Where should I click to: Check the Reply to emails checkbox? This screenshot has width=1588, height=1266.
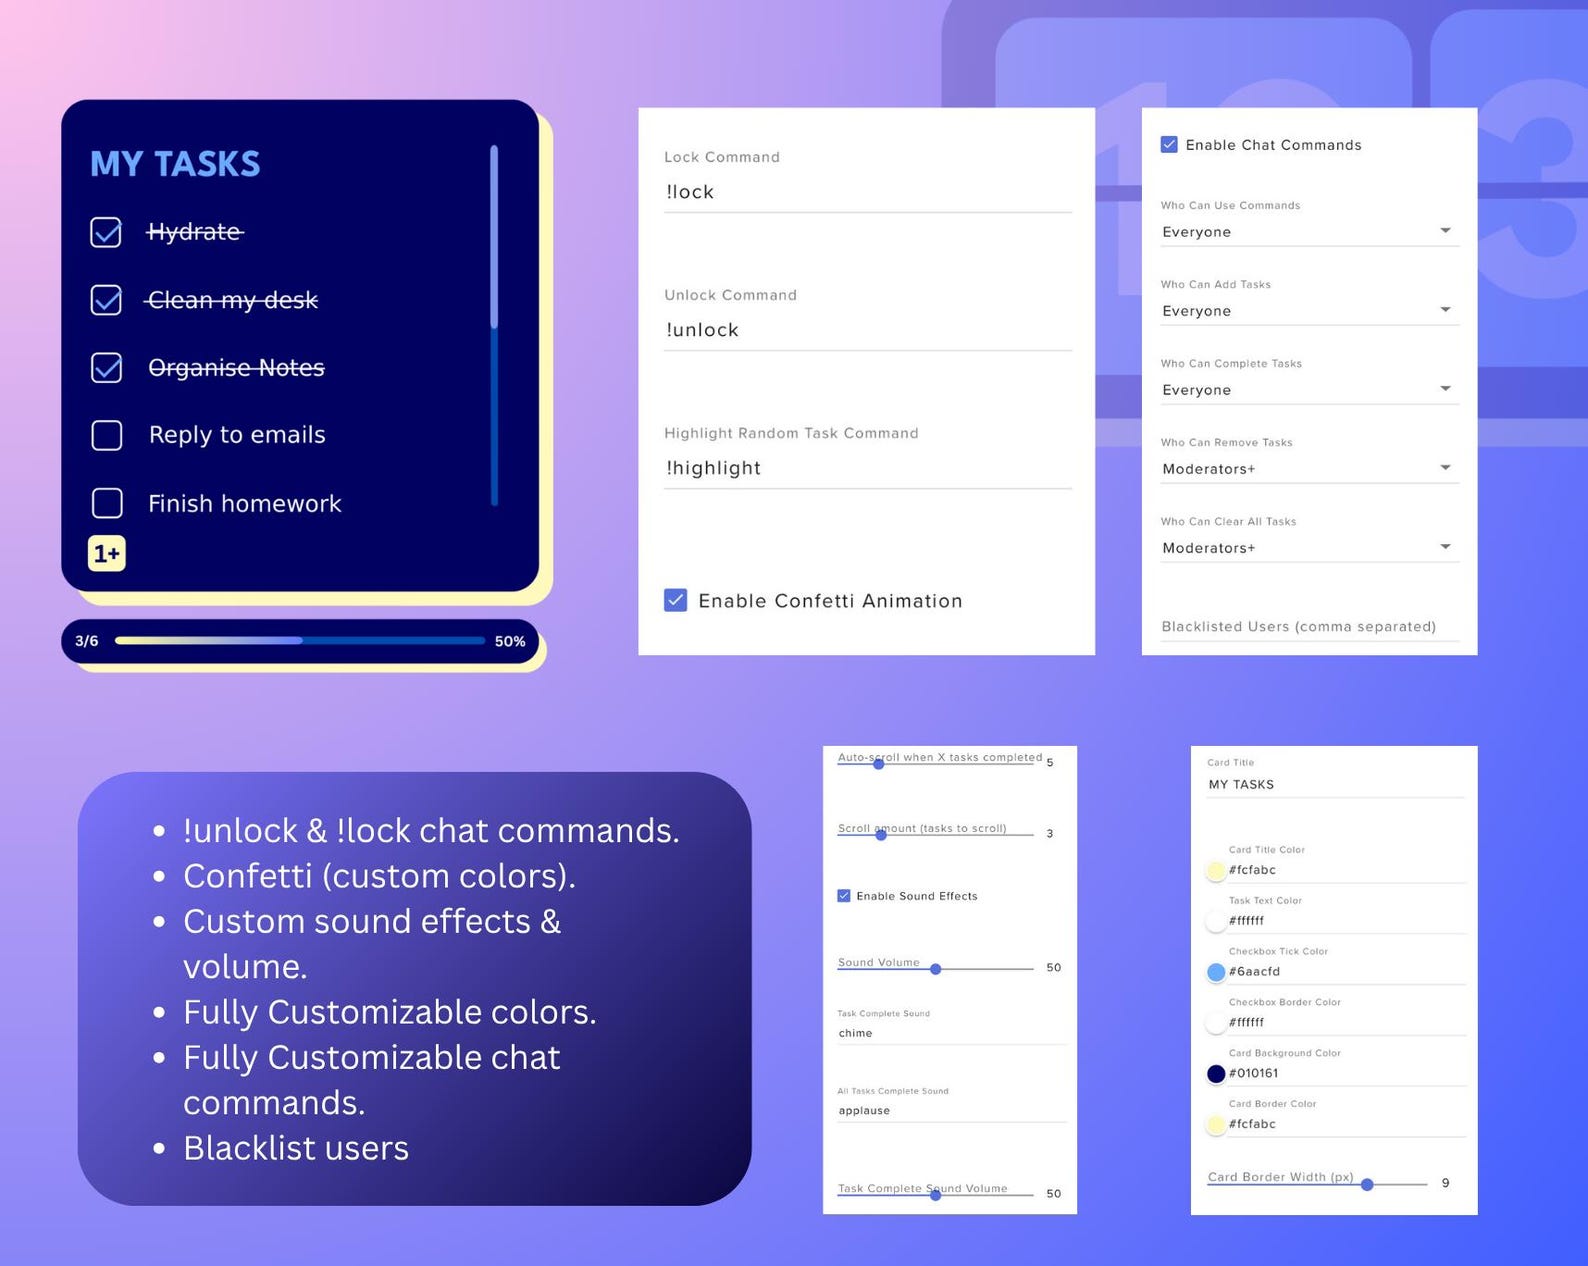[107, 435]
